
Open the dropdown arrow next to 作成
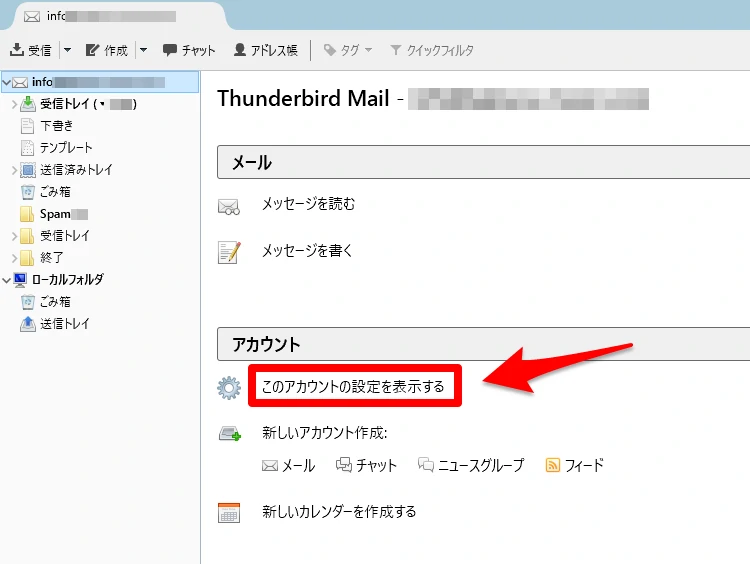click(x=143, y=50)
